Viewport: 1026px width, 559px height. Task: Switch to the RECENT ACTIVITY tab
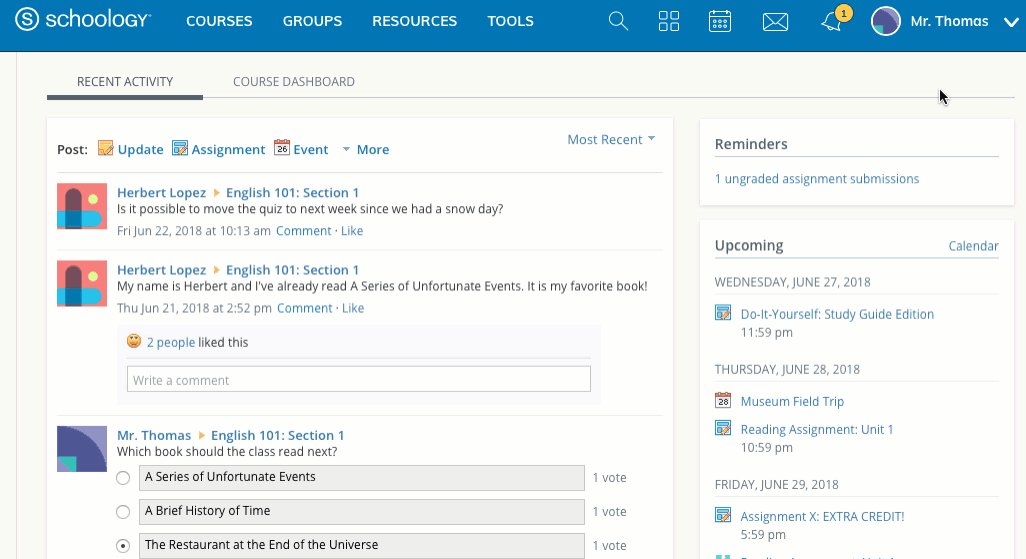click(x=125, y=82)
